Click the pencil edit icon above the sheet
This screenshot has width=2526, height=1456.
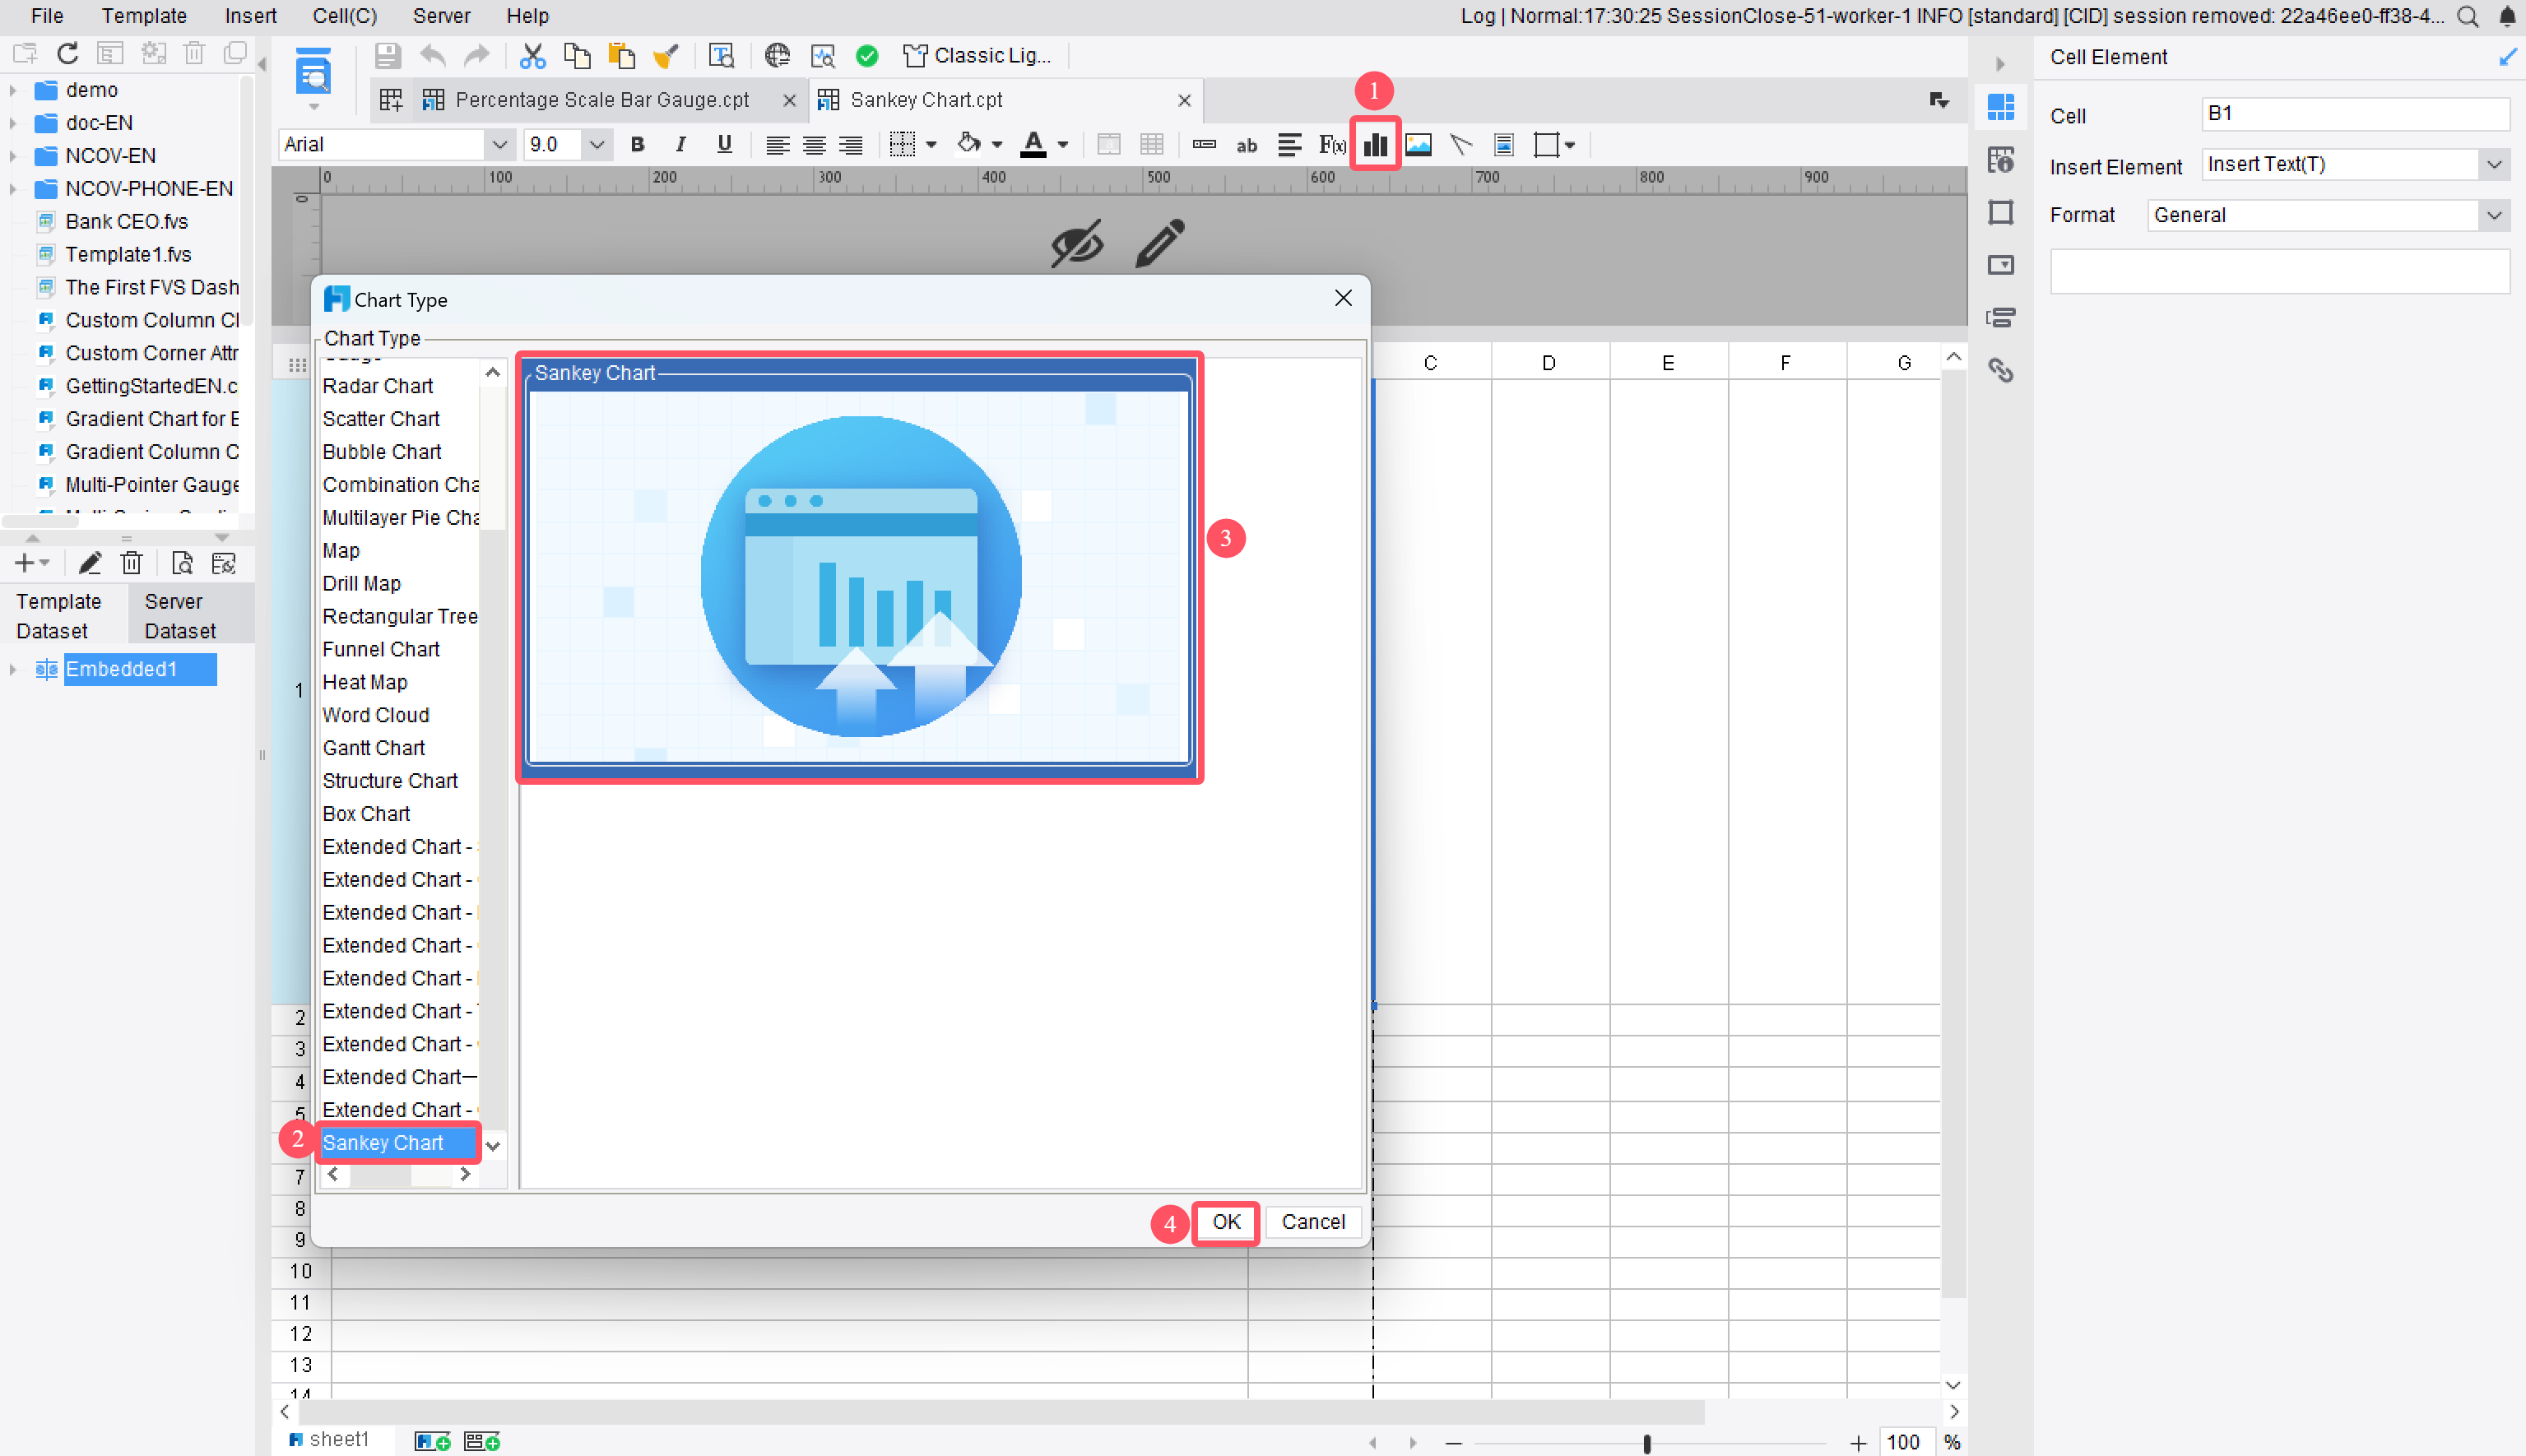1160,243
